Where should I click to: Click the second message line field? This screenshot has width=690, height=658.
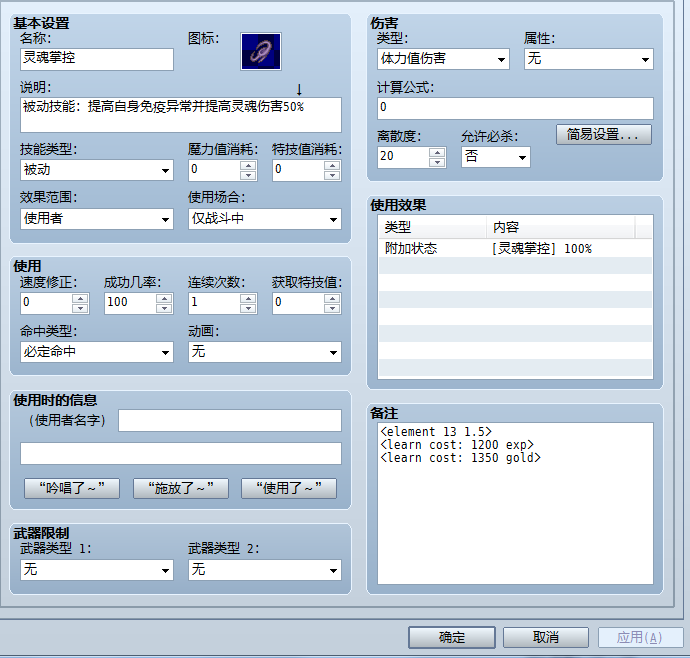[181, 453]
